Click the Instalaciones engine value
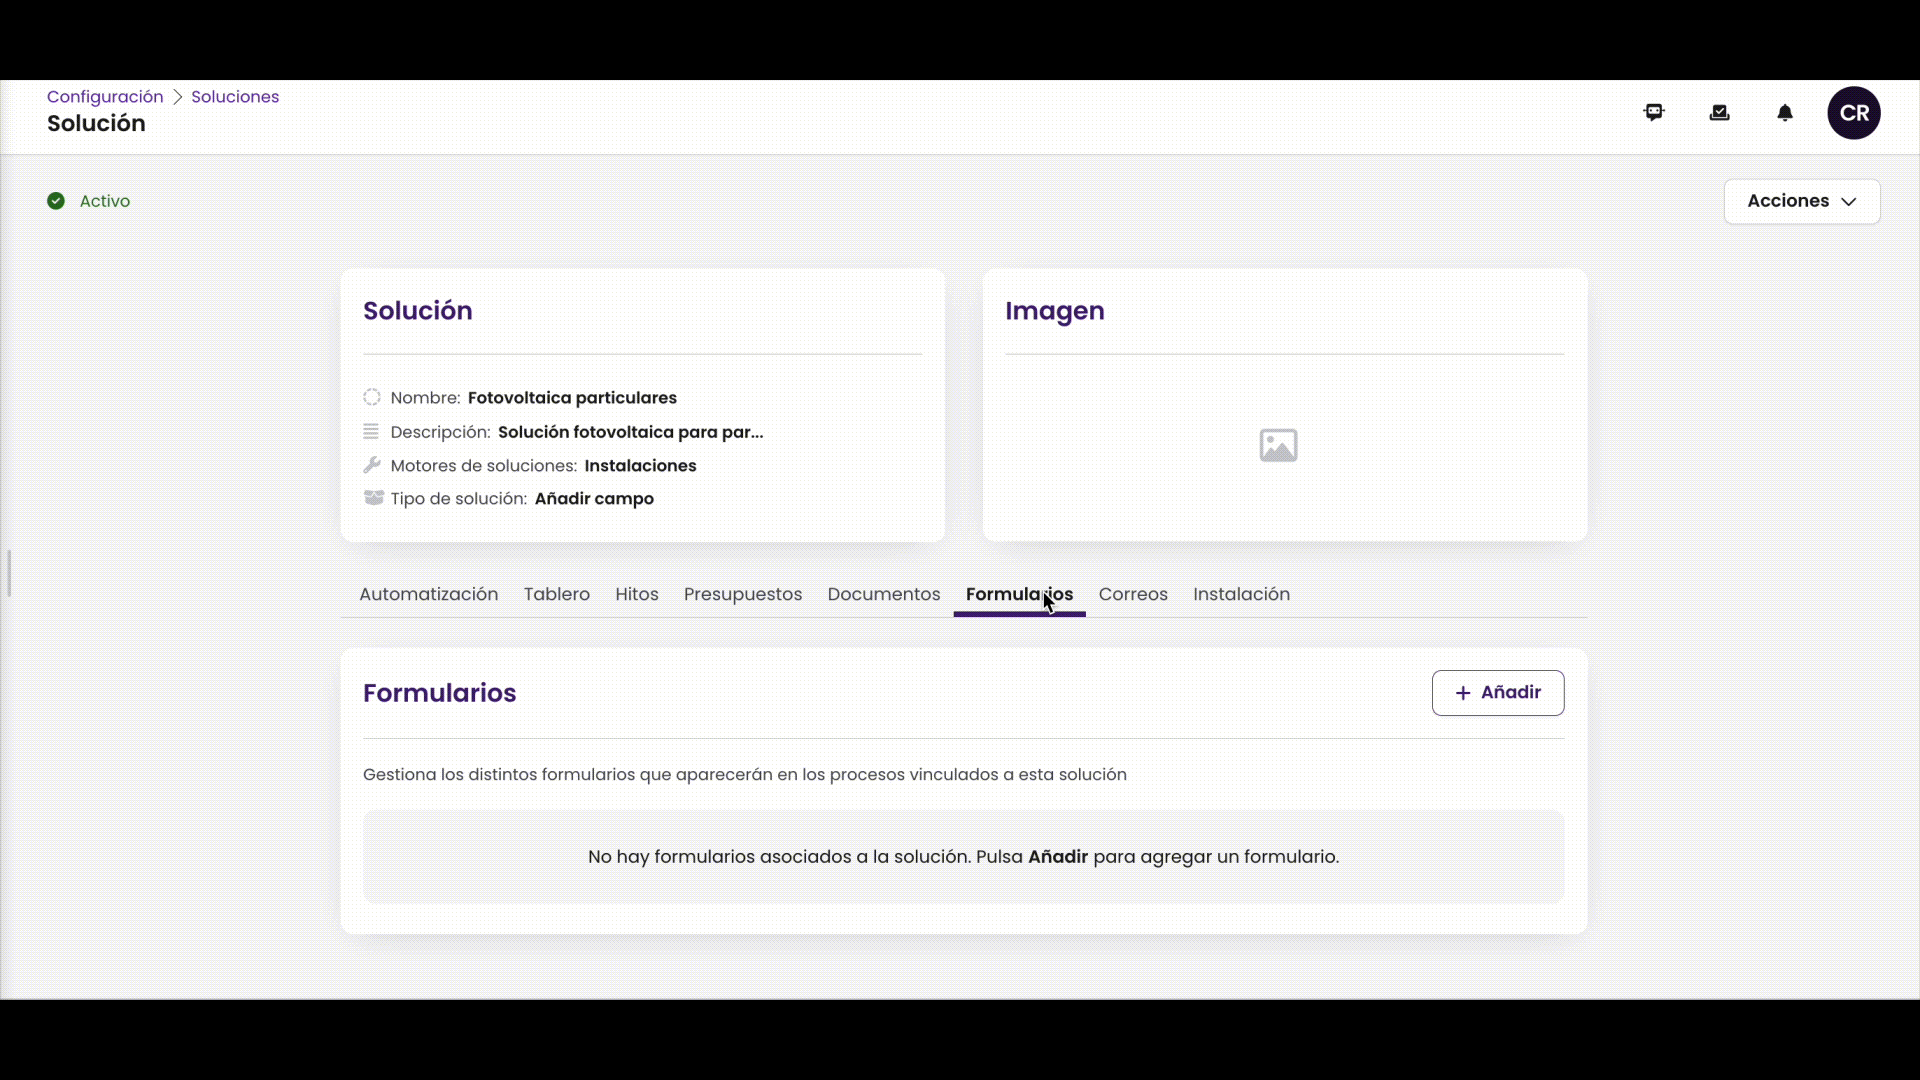Image resolution: width=1920 pixels, height=1080 pixels. click(640, 465)
